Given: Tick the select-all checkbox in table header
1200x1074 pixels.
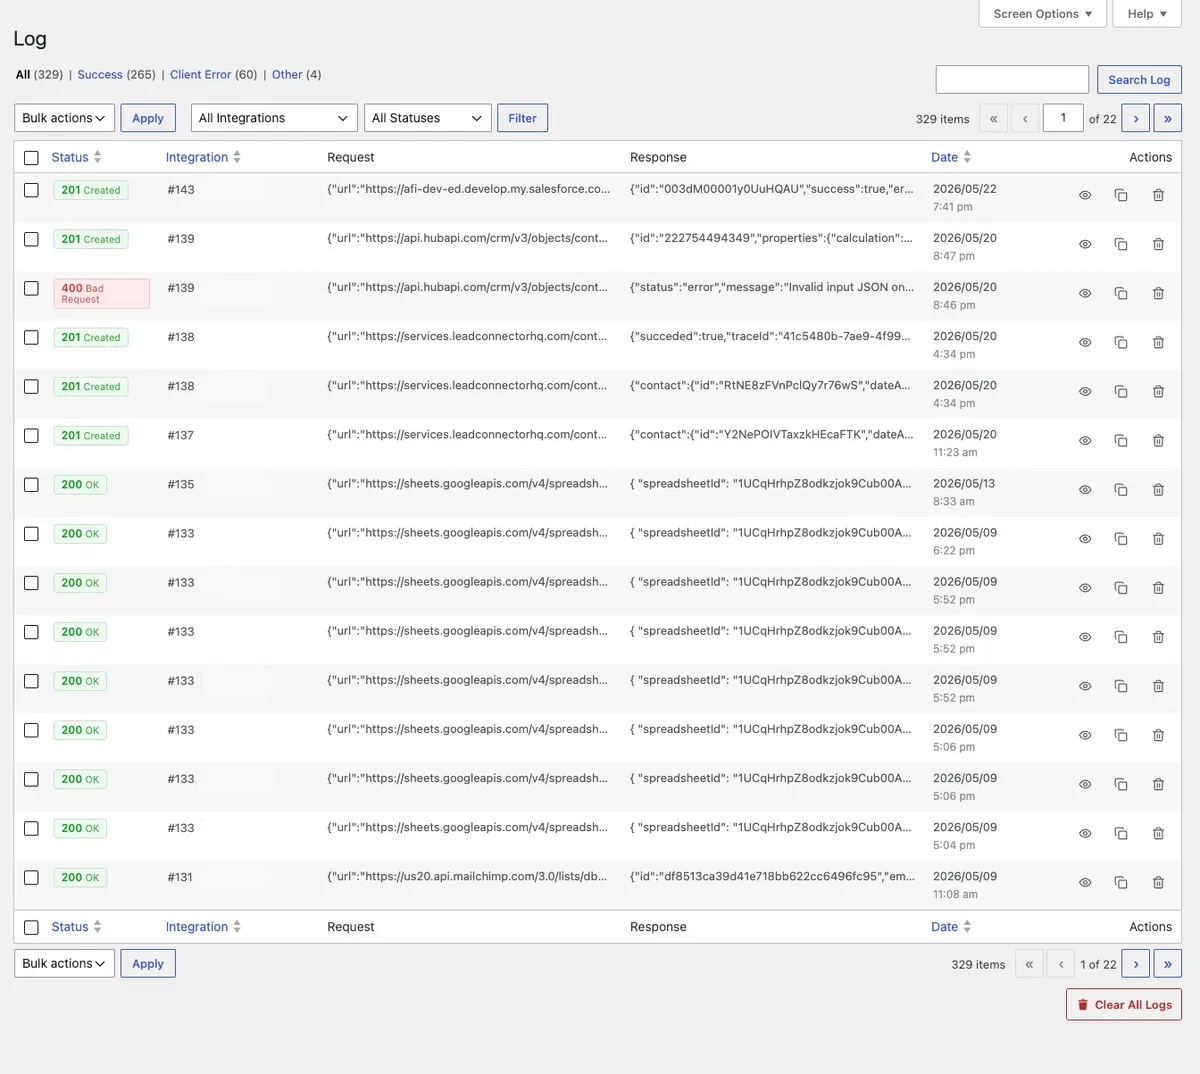Looking at the screenshot, I should pyautogui.click(x=31, y=158).
